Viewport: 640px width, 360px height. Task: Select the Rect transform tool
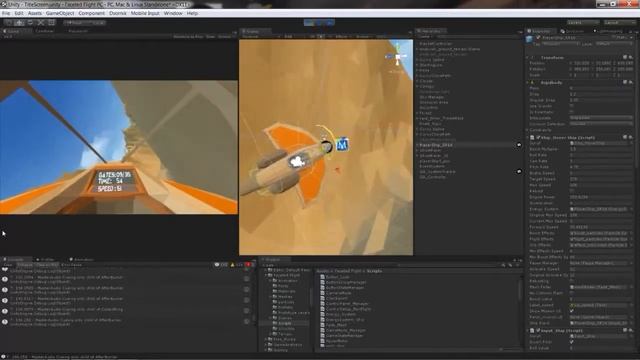[51, 22]
